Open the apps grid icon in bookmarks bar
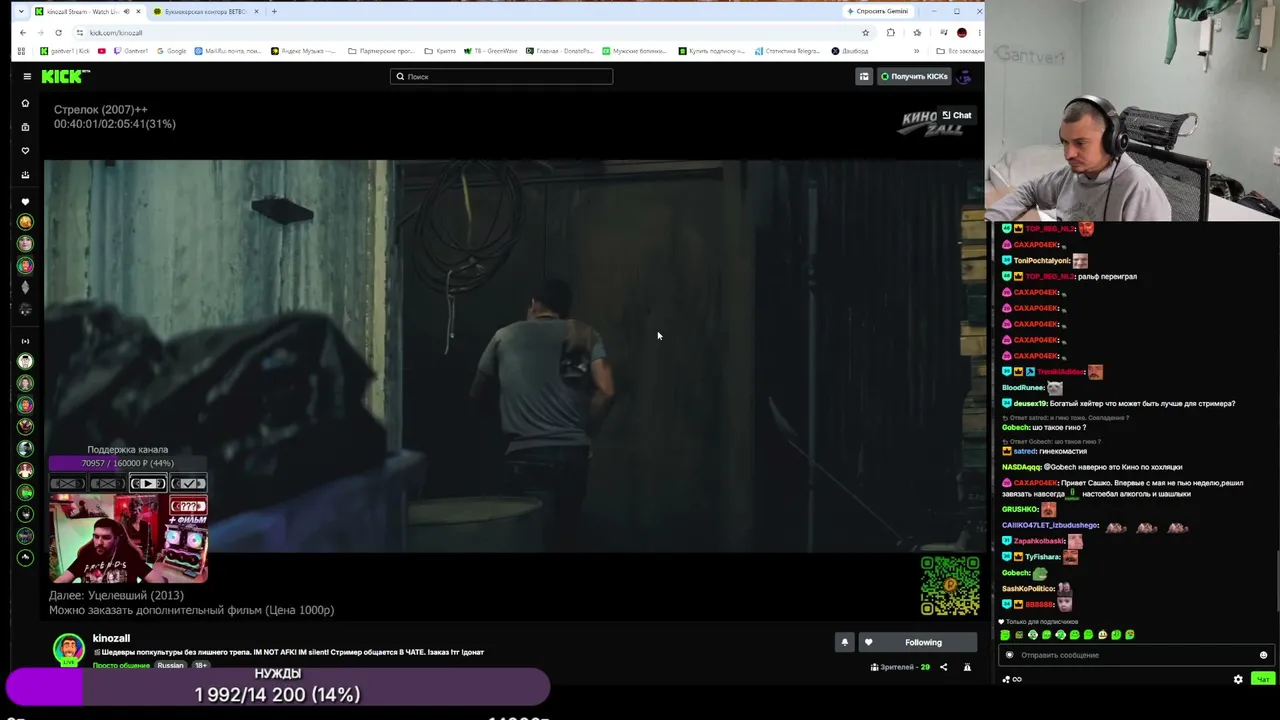Viewport: 1280px width, 720px height. point(21,51)
